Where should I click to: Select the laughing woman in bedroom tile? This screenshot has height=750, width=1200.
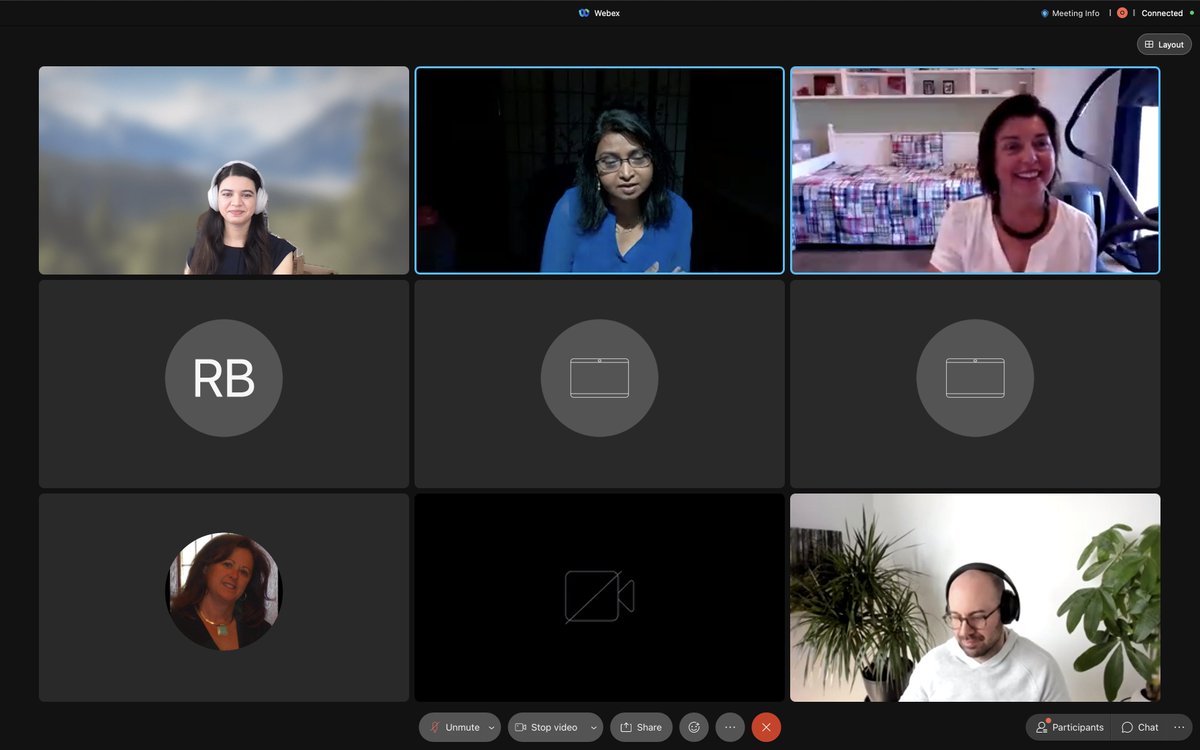point(976,170)
